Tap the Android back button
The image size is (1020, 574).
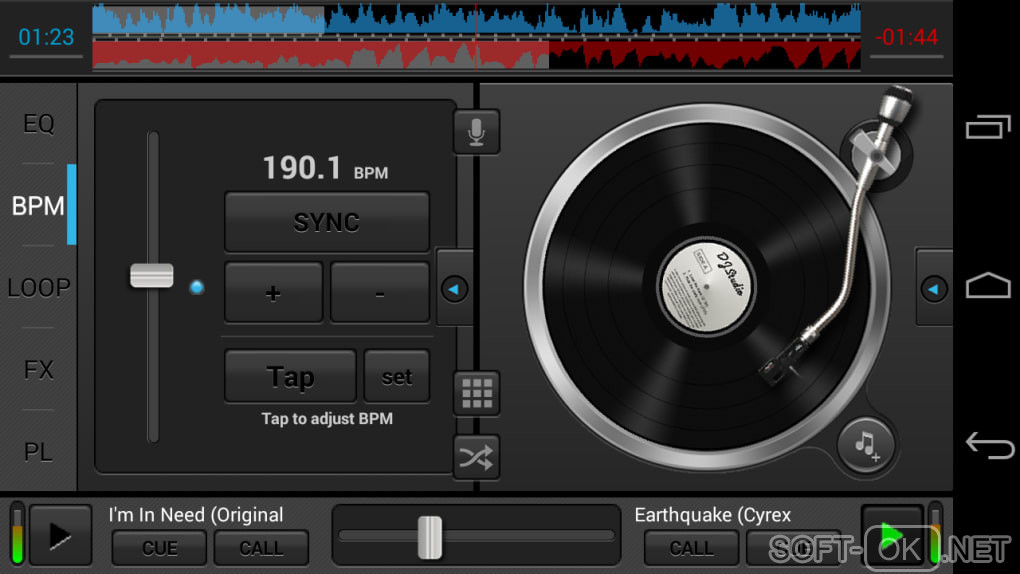tap(989, 445)
